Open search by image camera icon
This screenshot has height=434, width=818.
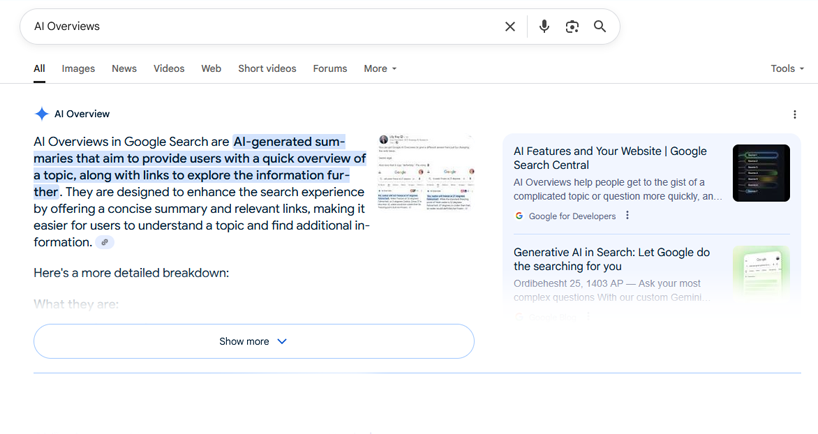pos(572,27)
